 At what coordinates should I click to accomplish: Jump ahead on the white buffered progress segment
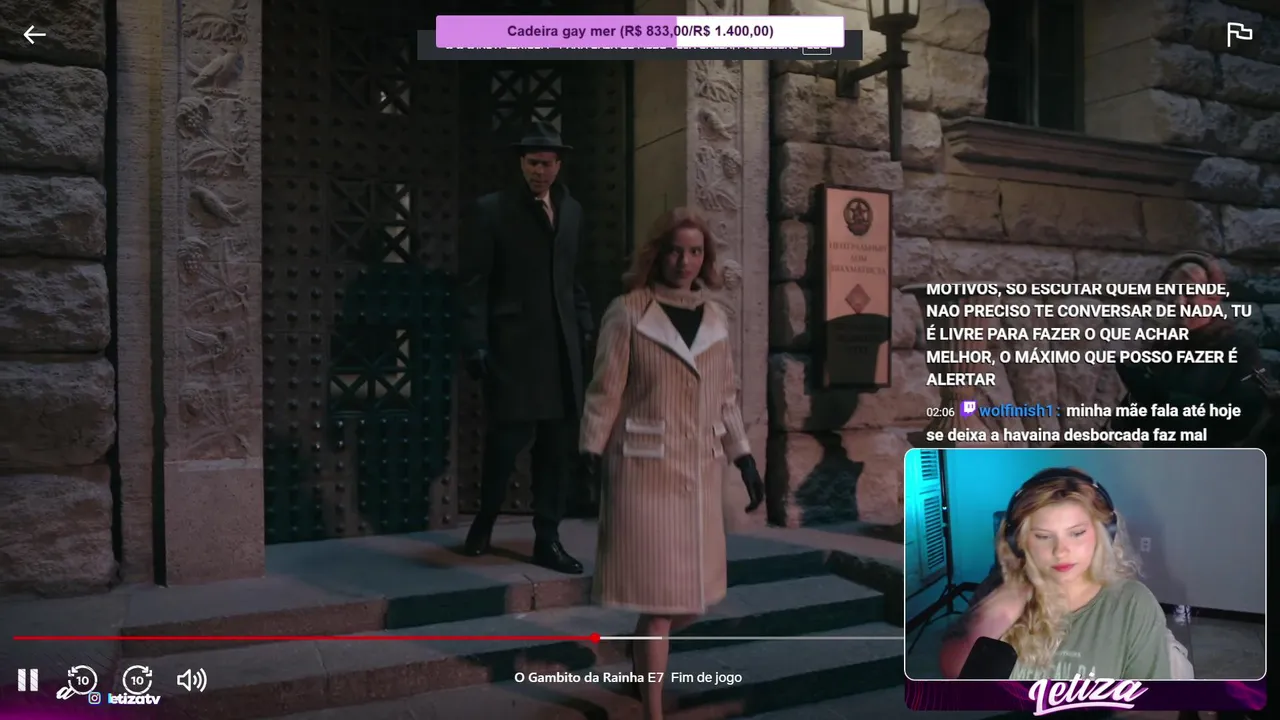[x=631, y=637]
